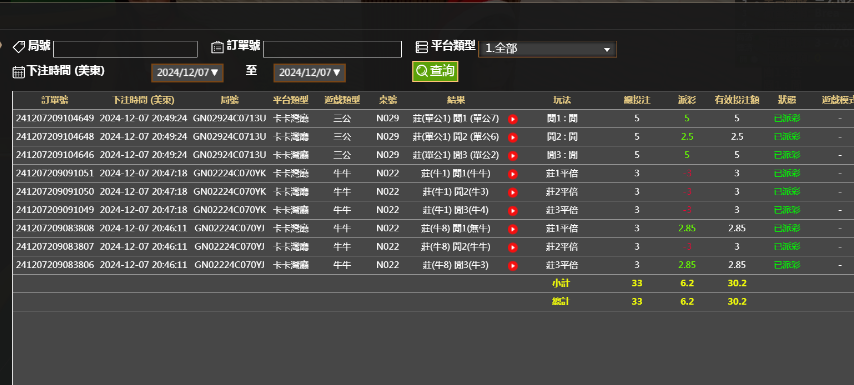The width and height of the screenshot is (854, 385).
Task: Select order number 241207209091050
Action: click(x=55, y=192)
